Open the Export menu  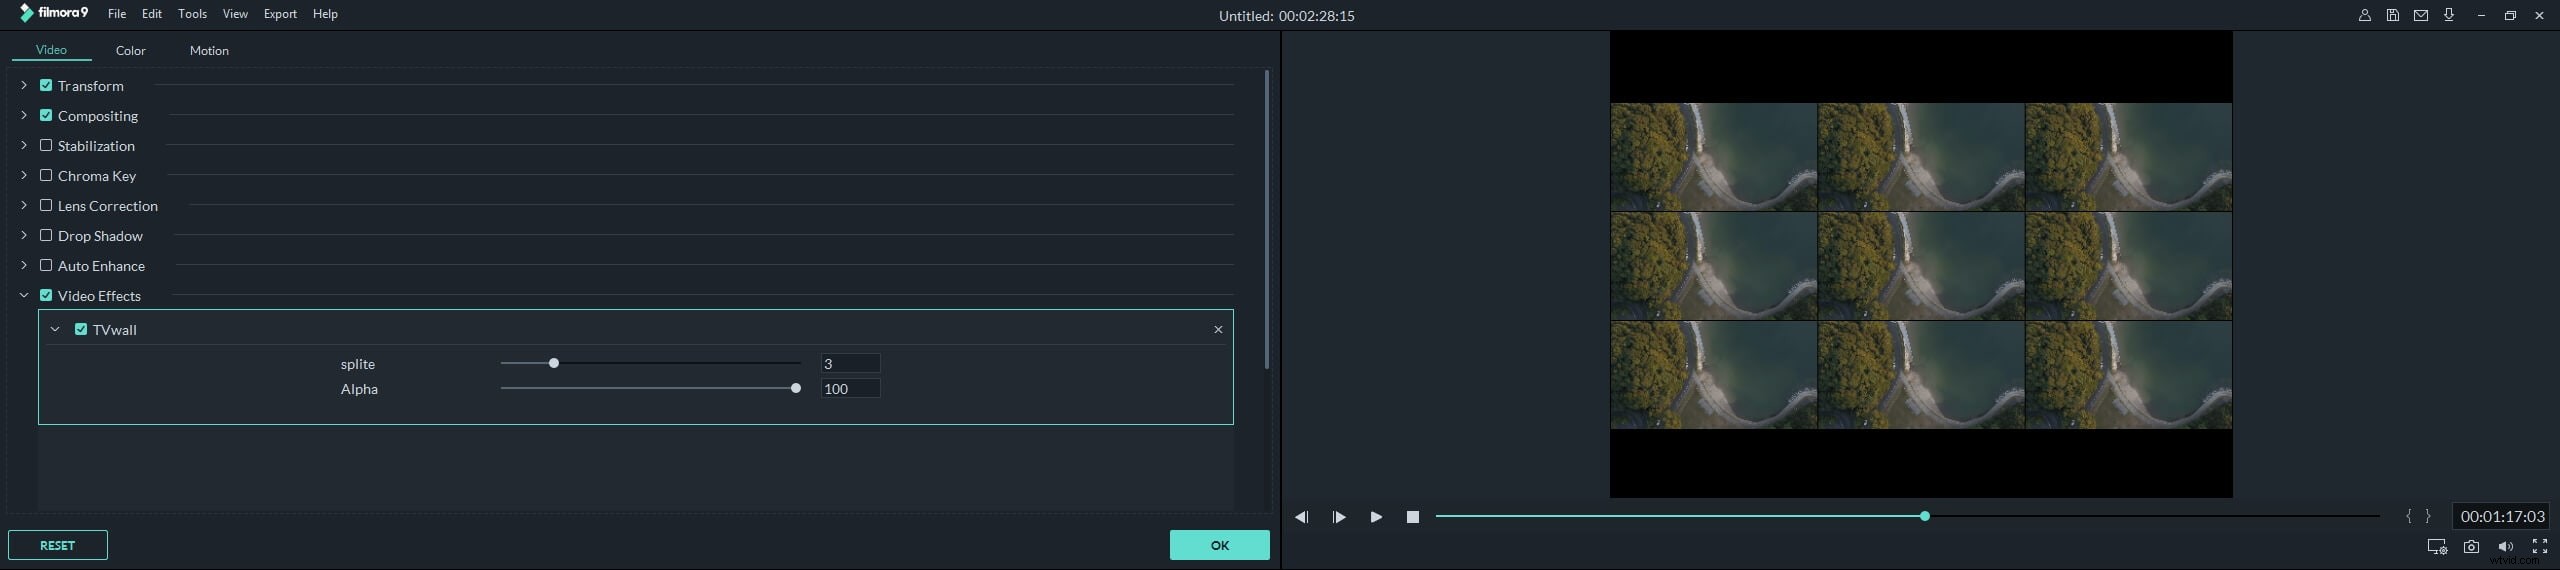click(280, 14)
